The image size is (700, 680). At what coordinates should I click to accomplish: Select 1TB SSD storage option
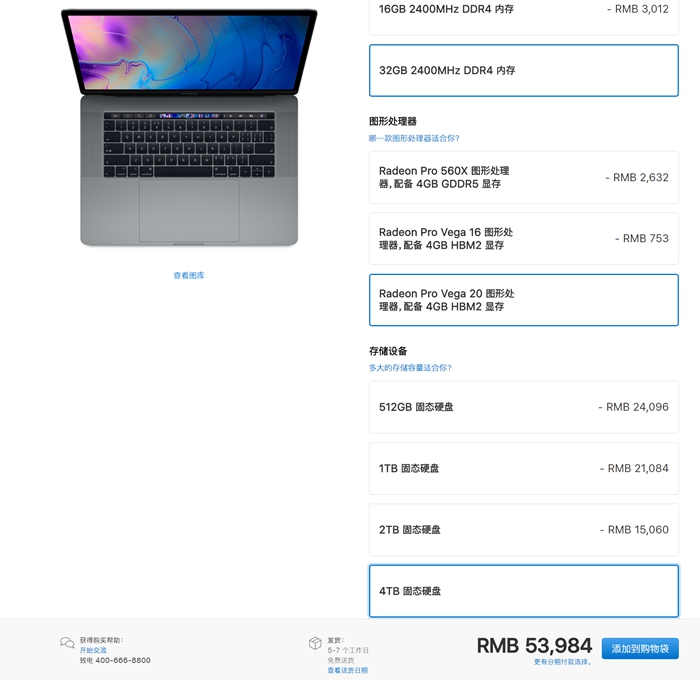coord(524,468)
